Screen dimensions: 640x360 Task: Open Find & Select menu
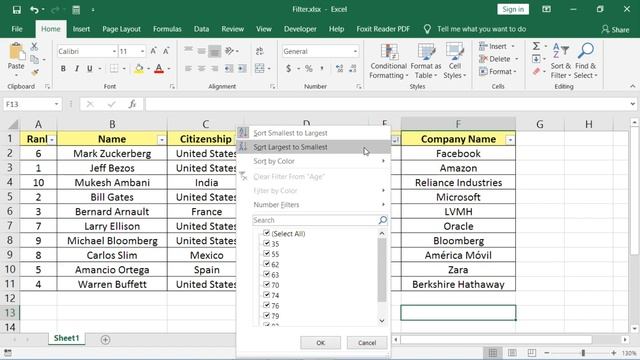point(585,61)
